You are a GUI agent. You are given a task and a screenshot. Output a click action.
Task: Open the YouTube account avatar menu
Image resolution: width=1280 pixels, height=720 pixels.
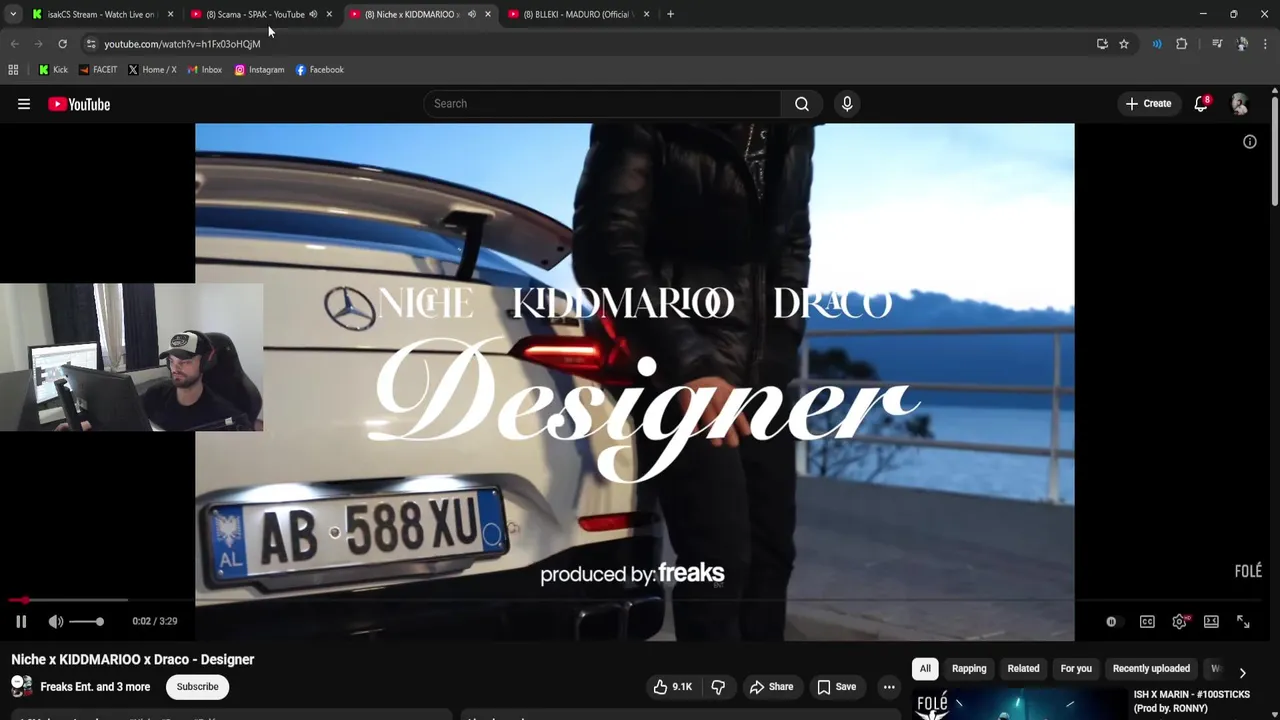[1240, 104]
